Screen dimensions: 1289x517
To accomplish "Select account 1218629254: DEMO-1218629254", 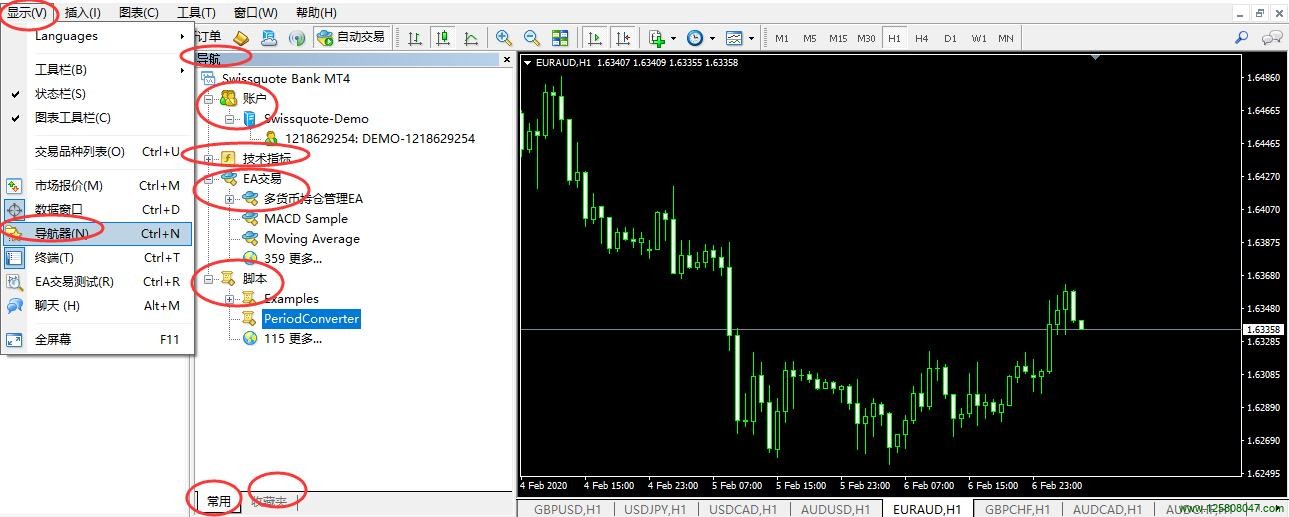I will [x=380, y=138].
